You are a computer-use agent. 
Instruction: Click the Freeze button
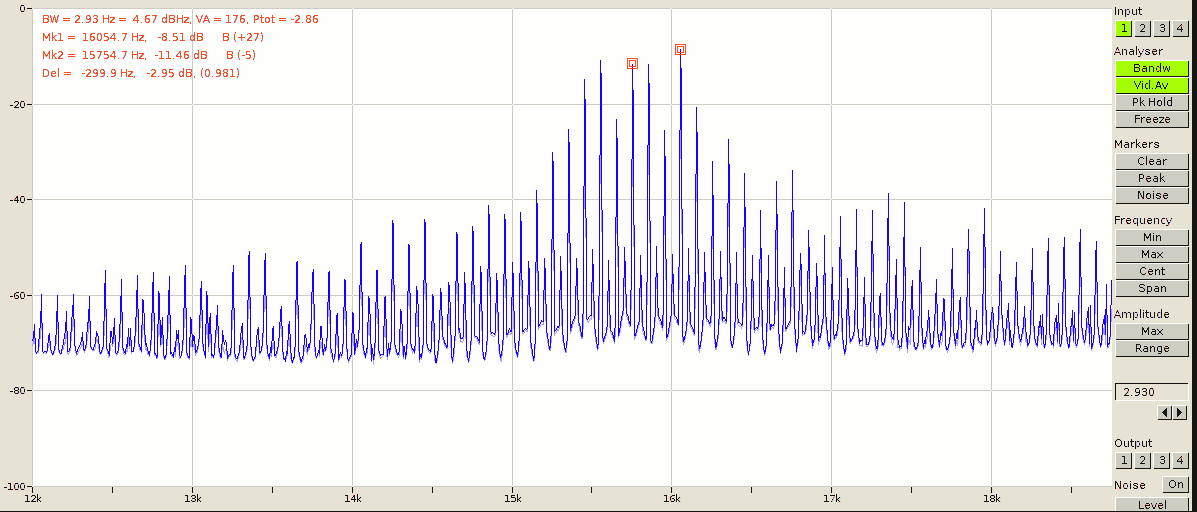point(1151,120)
